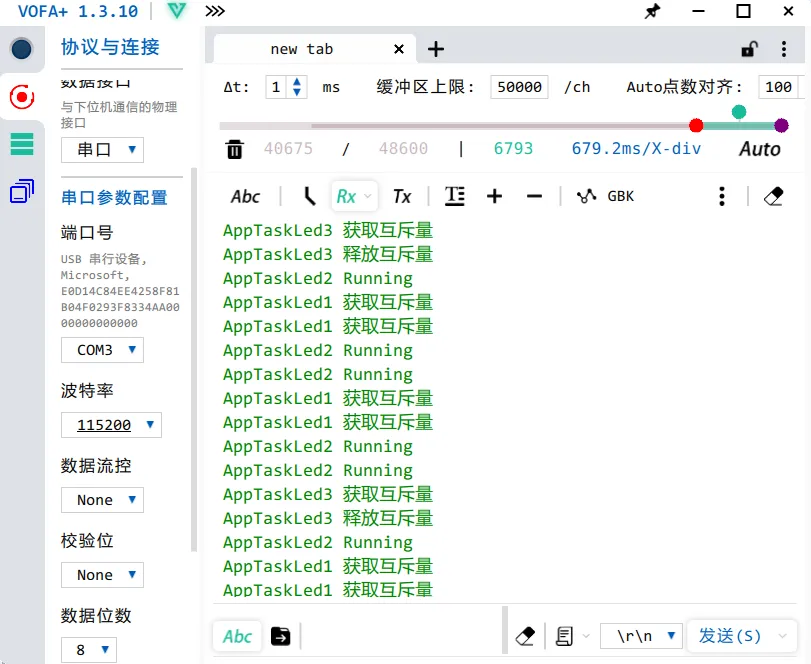Click the Auto button
Viewport: 811px width, 664px height.
pyautogui.click(x=759, y=149)
